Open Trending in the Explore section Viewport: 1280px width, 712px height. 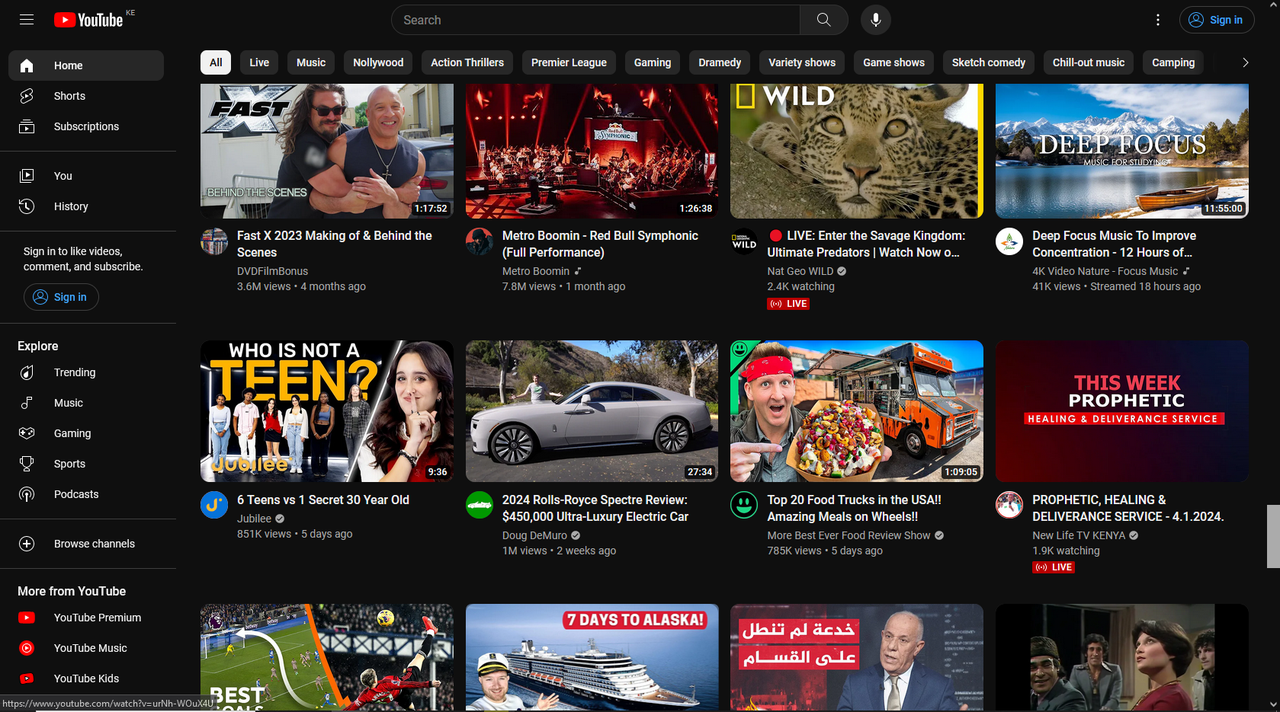(74, 372)
